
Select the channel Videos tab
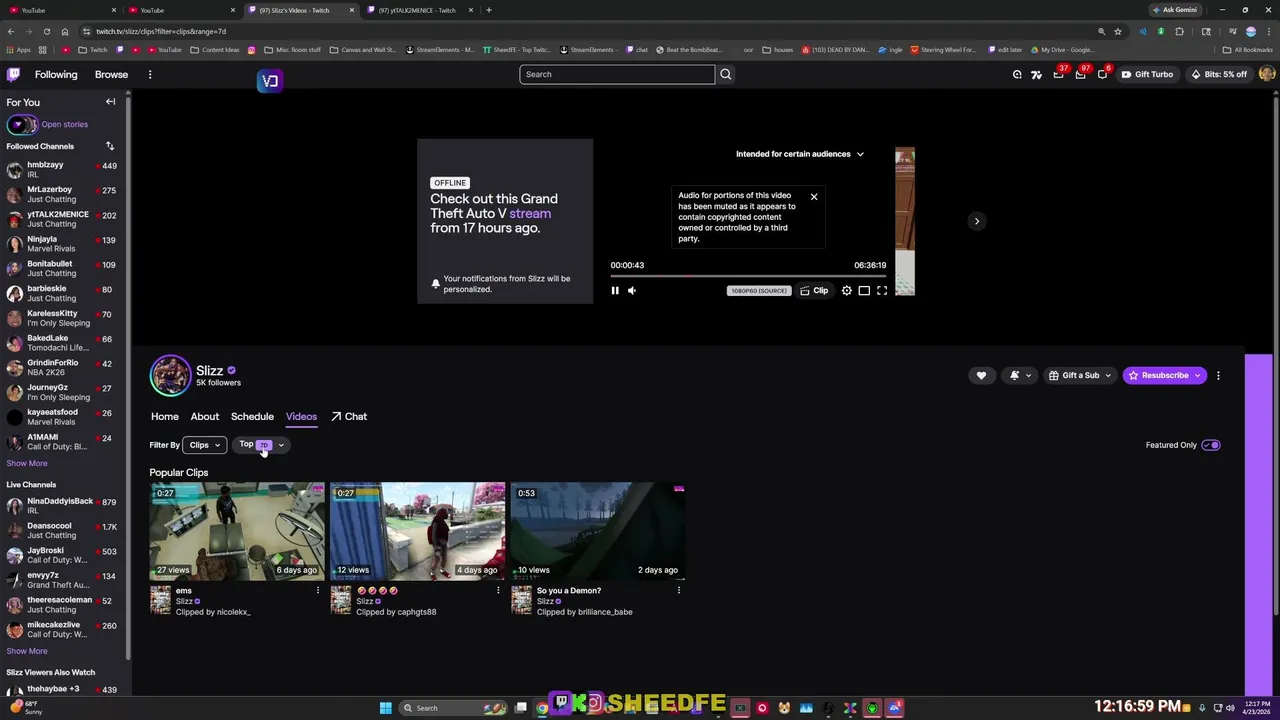301,417
